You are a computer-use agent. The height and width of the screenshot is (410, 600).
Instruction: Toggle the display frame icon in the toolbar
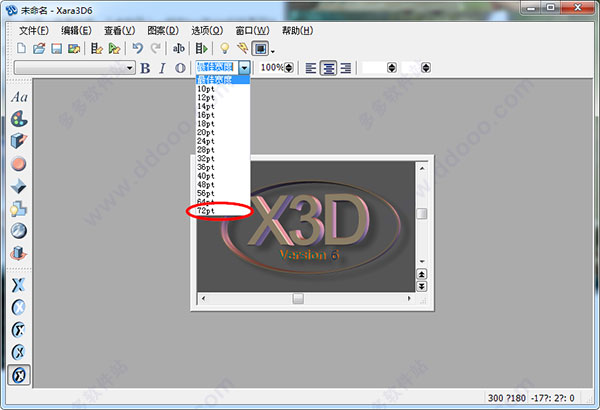coord(260,49)
